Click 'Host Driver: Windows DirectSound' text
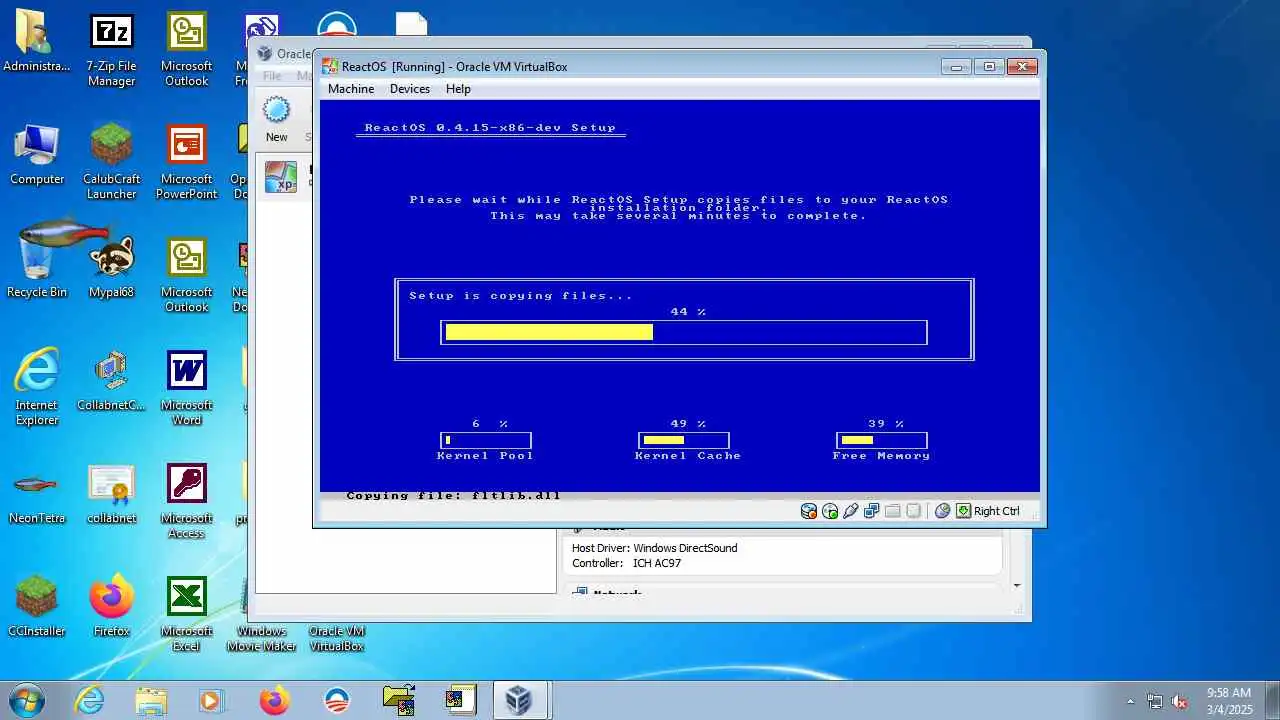Viewport: 1280px width, 720px height. (655, 548)
